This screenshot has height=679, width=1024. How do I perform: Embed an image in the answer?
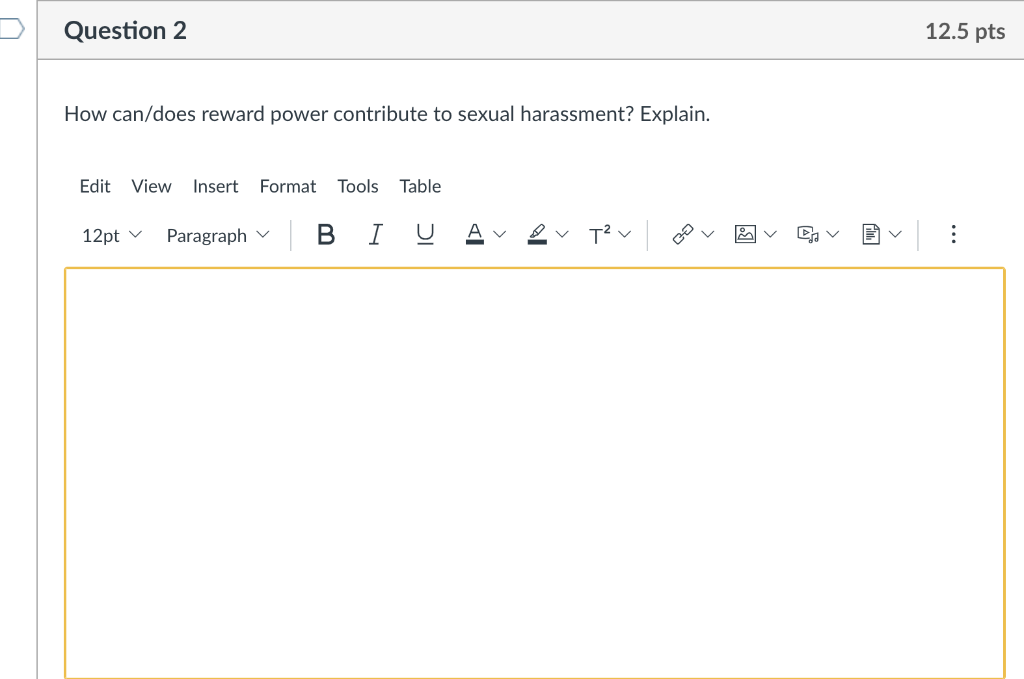pyautogui.click(x=745, y=234)
